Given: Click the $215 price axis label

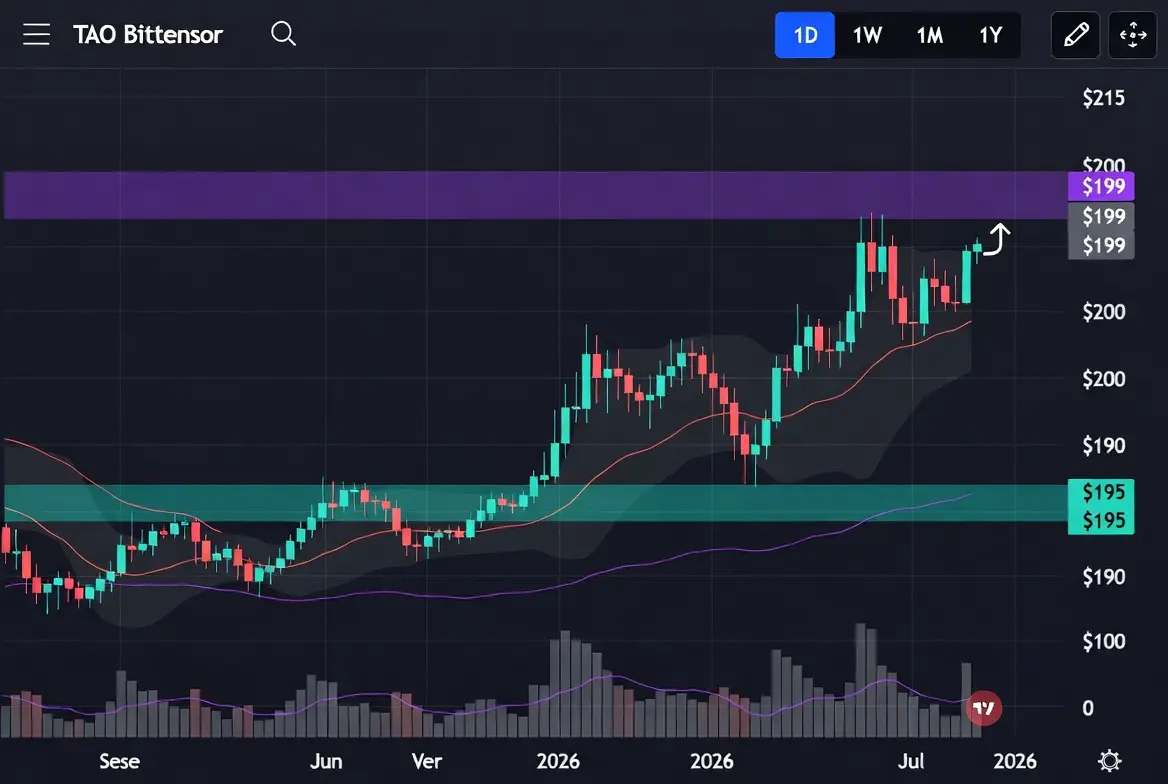Looking at the screenshot, I should coord(1103,98).
